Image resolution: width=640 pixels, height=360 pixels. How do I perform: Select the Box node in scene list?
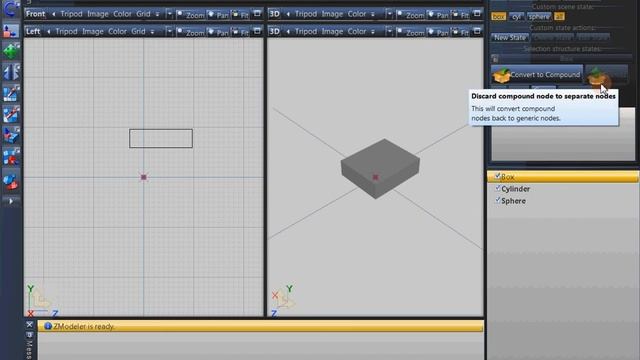(563, 177)
